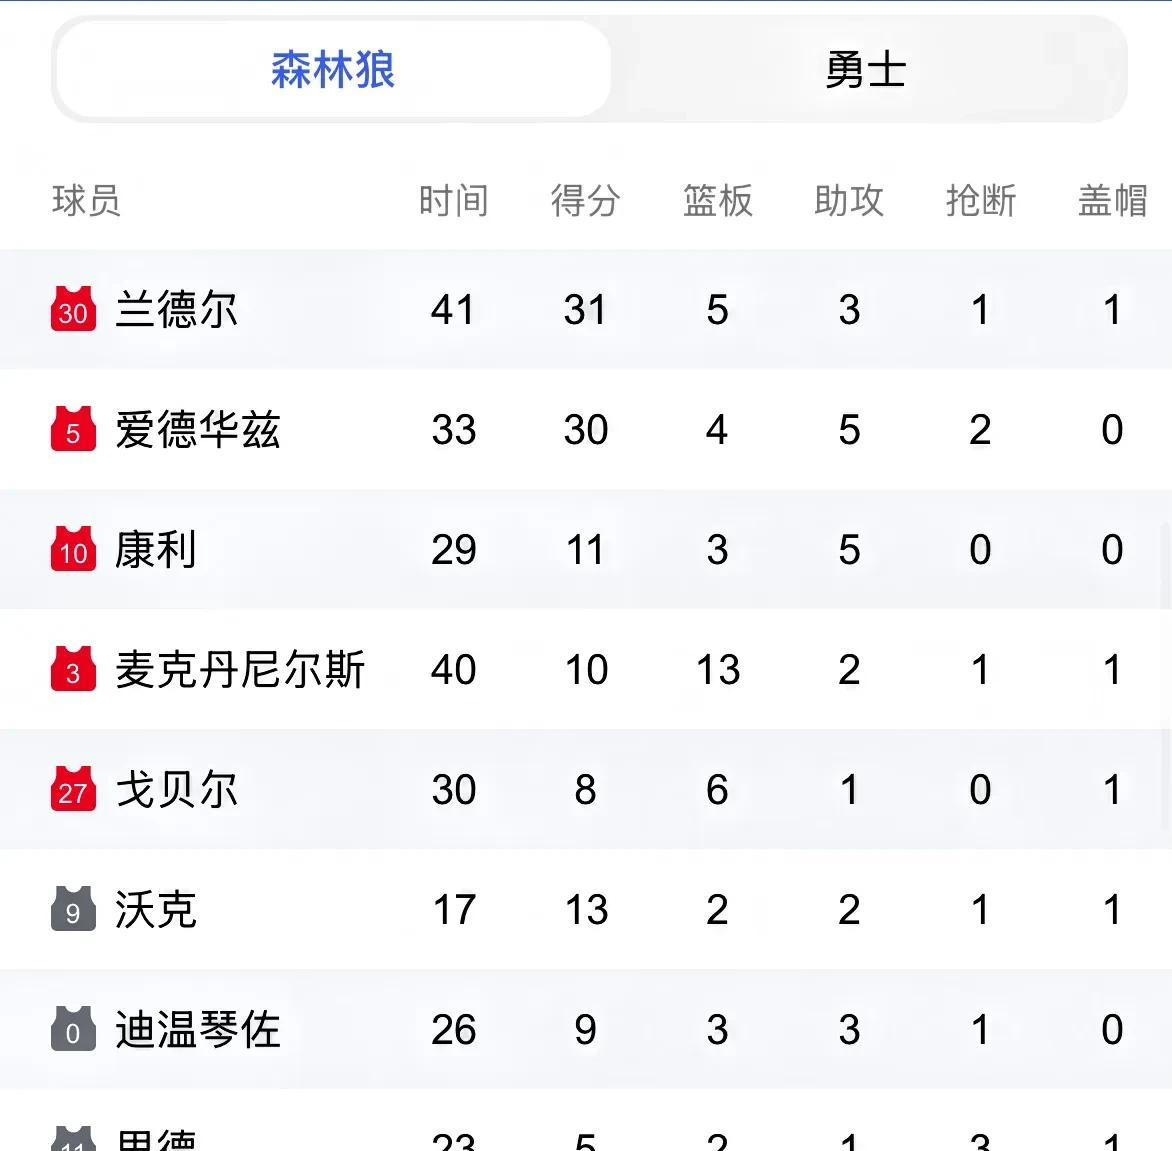
Task: Click the 篮板 column header
Action: click(718, 201)
